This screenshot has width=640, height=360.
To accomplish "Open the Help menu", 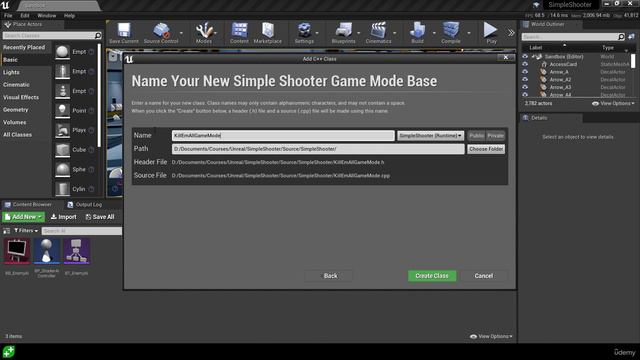I will click(69, 16).
